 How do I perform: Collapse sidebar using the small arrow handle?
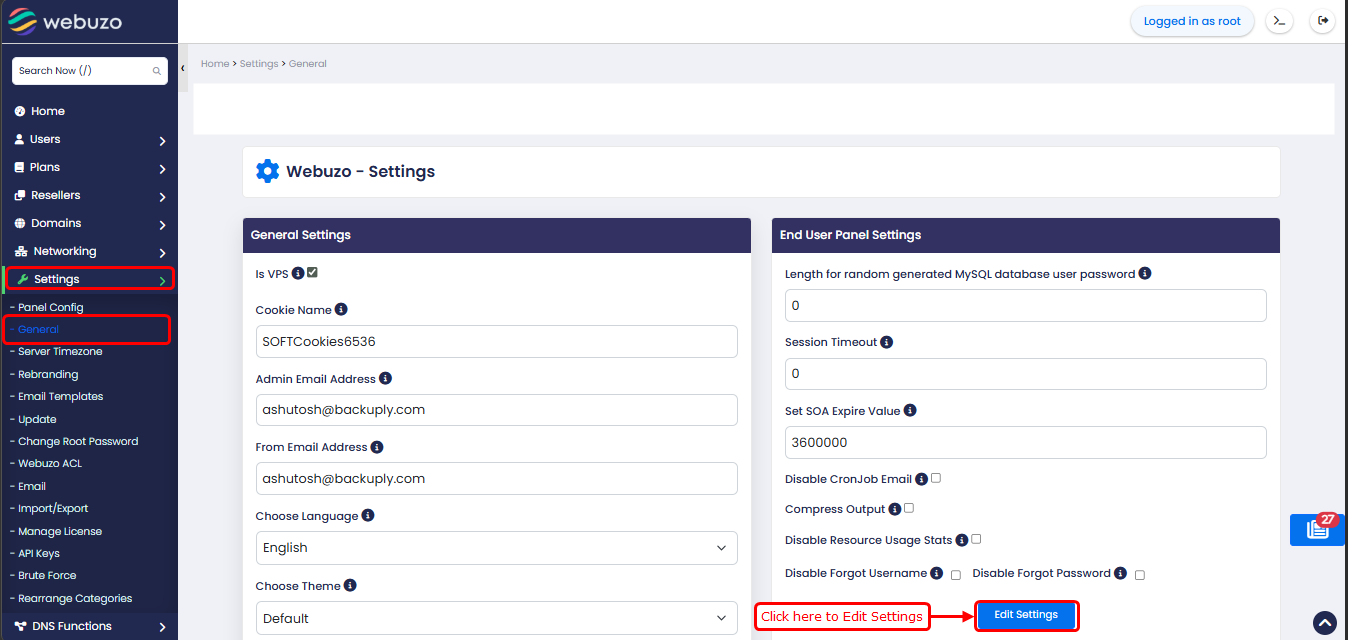tap(183, 68)
